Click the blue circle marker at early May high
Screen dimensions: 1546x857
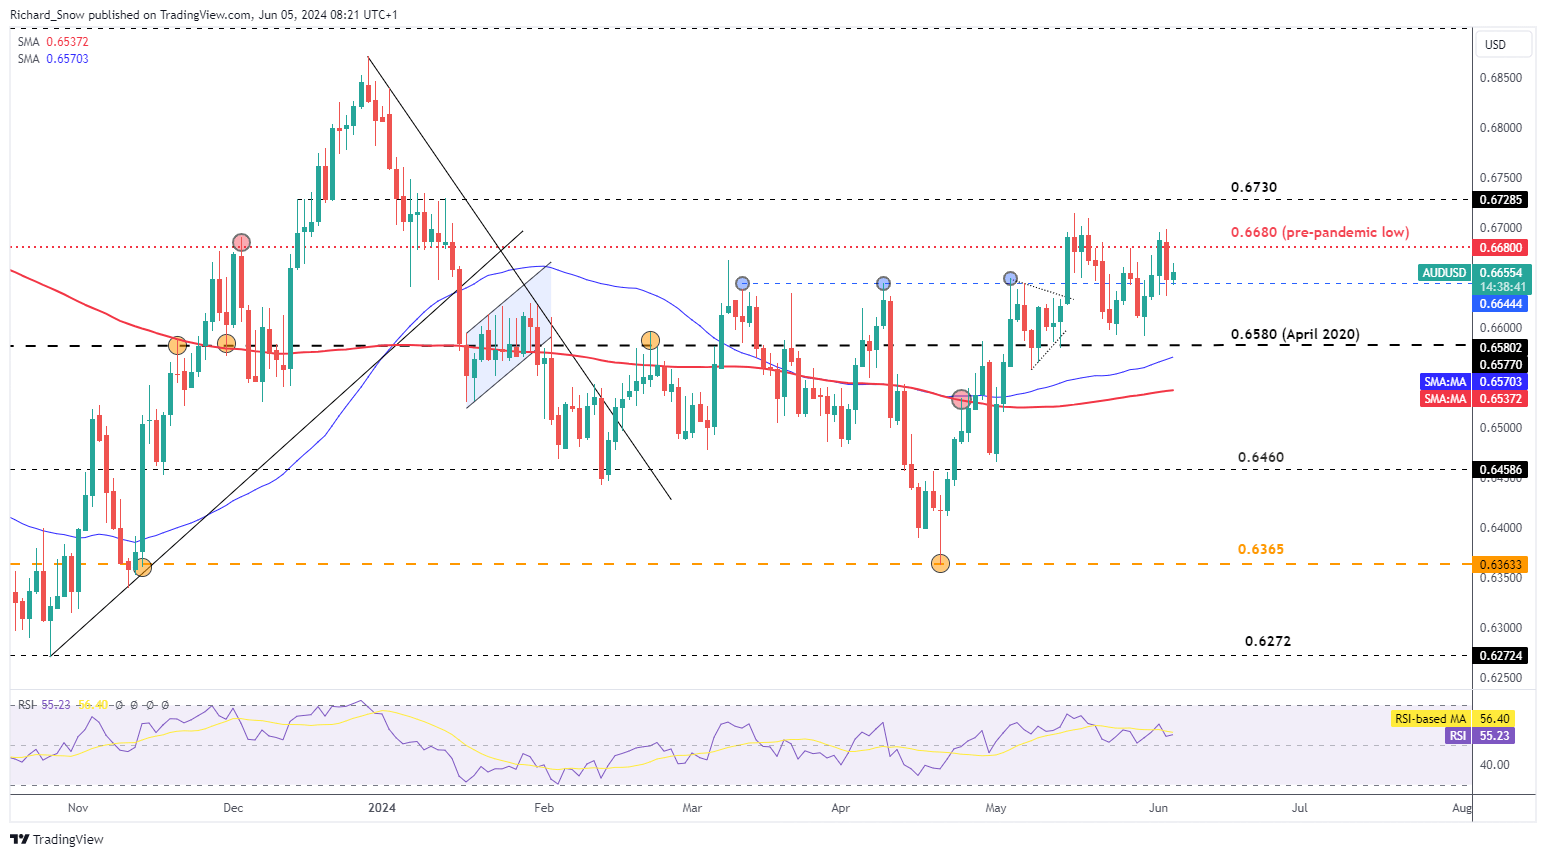(1010, 278)
